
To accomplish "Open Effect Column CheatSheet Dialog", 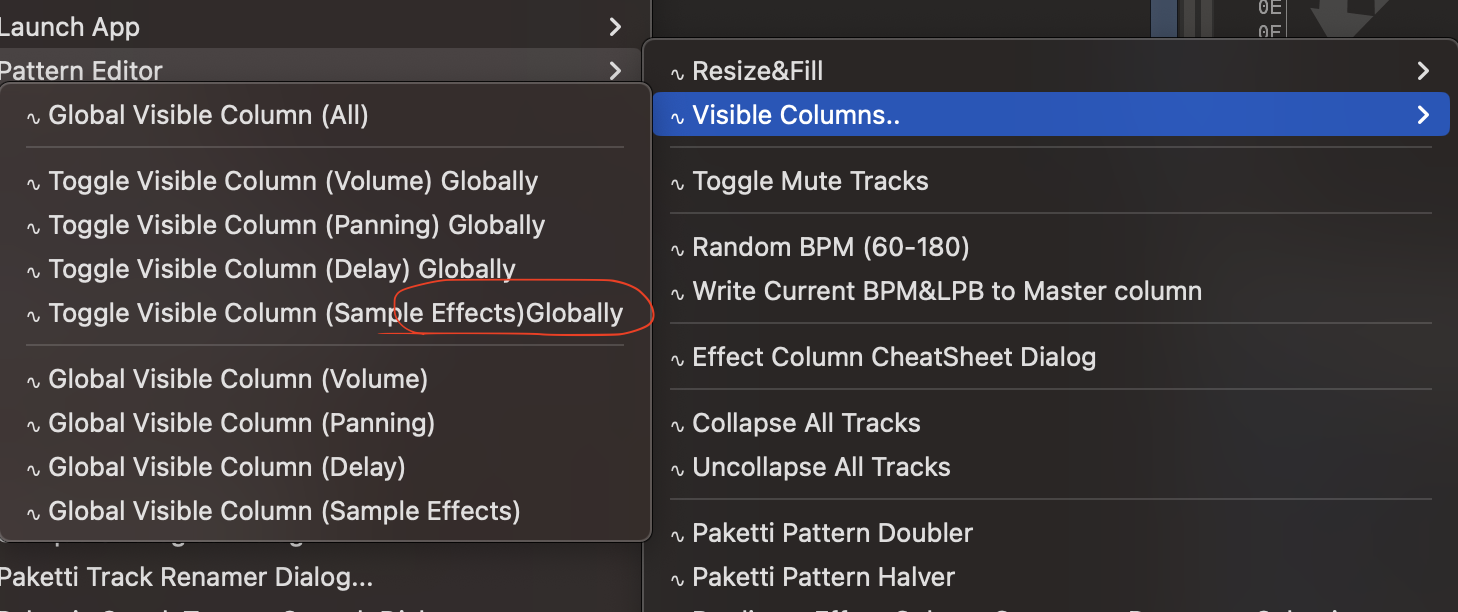I will tap(893, 357).
